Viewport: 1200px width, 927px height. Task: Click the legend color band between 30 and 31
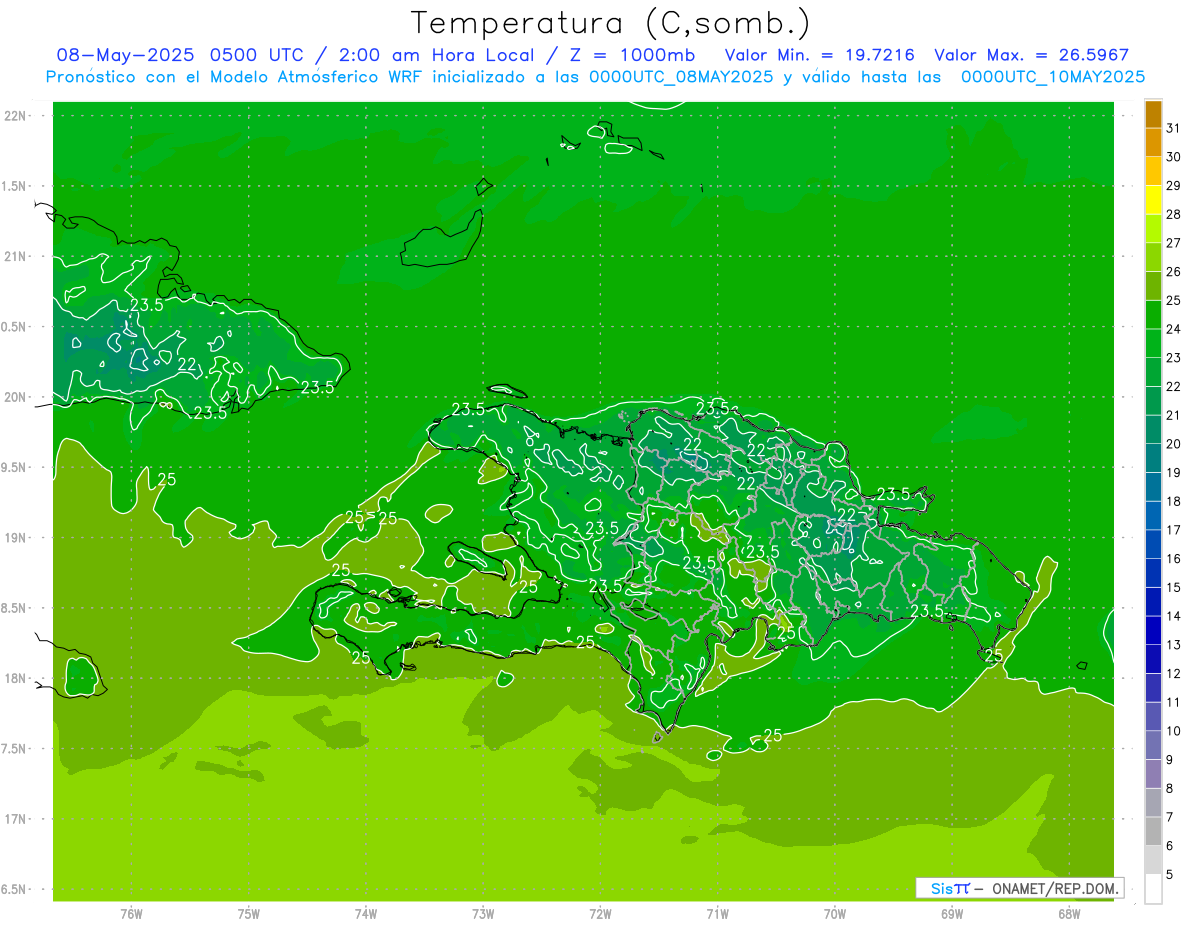click(1153, 142)
